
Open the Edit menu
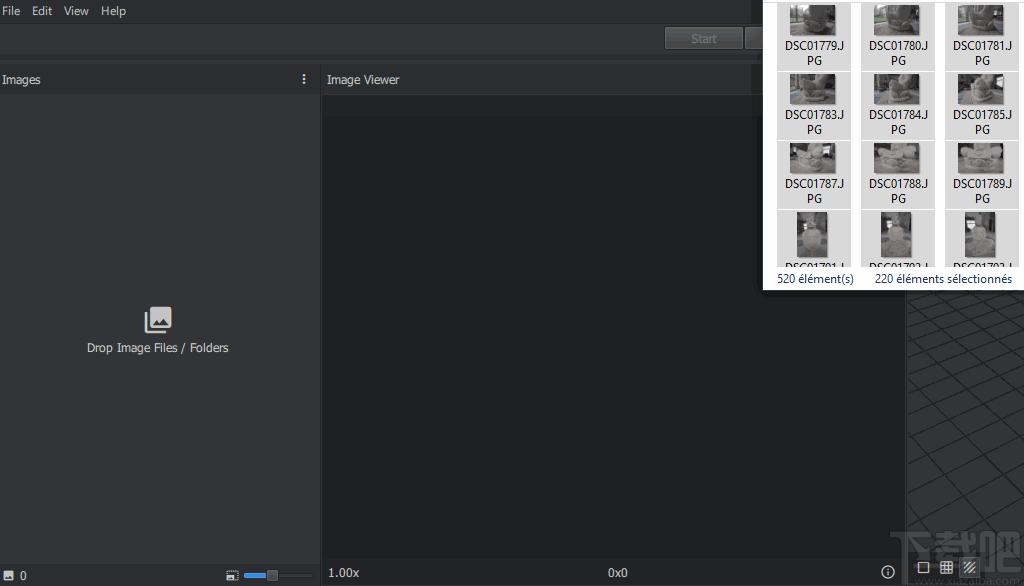pos(42,11)
